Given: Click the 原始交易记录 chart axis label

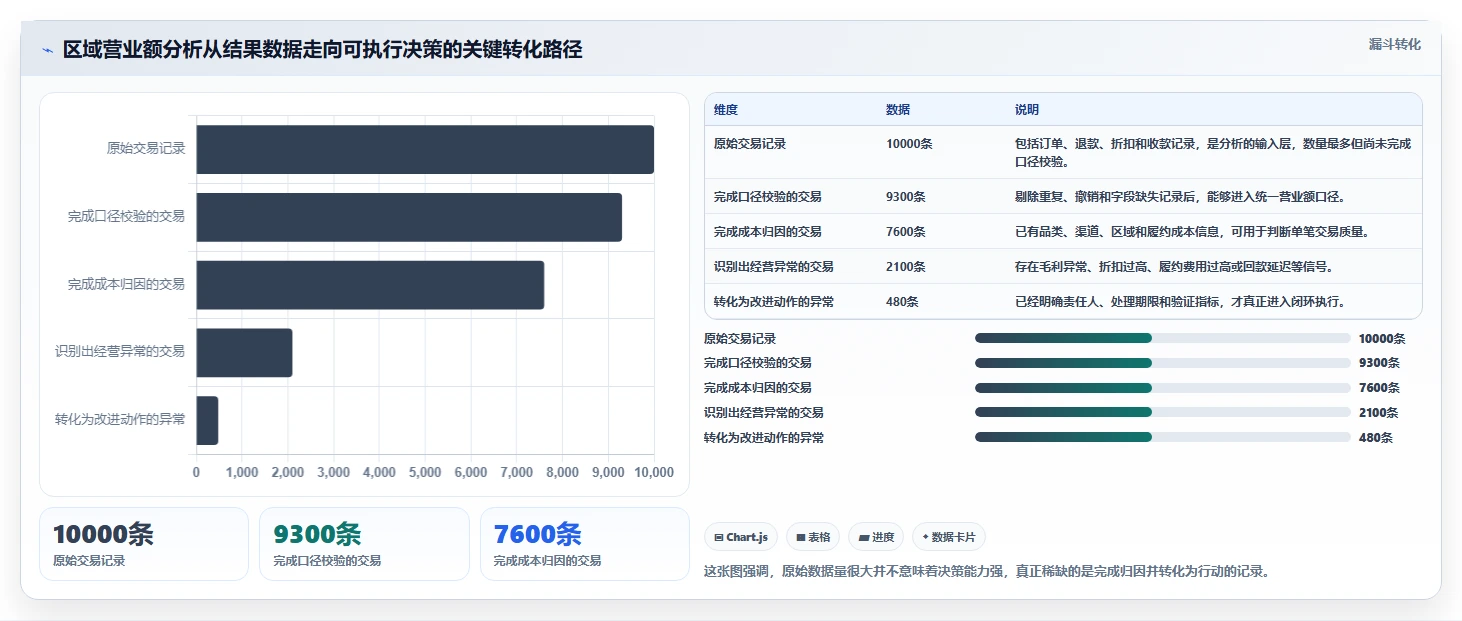Looking at the screenshot, I should pos(146,148).
